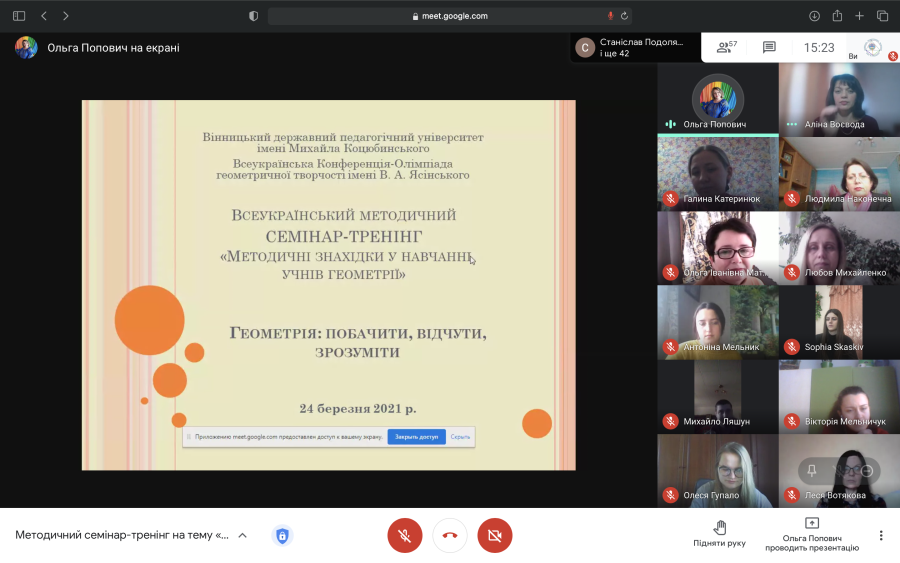Toggle the Safari sidebar button

click(x=19, y=16)
